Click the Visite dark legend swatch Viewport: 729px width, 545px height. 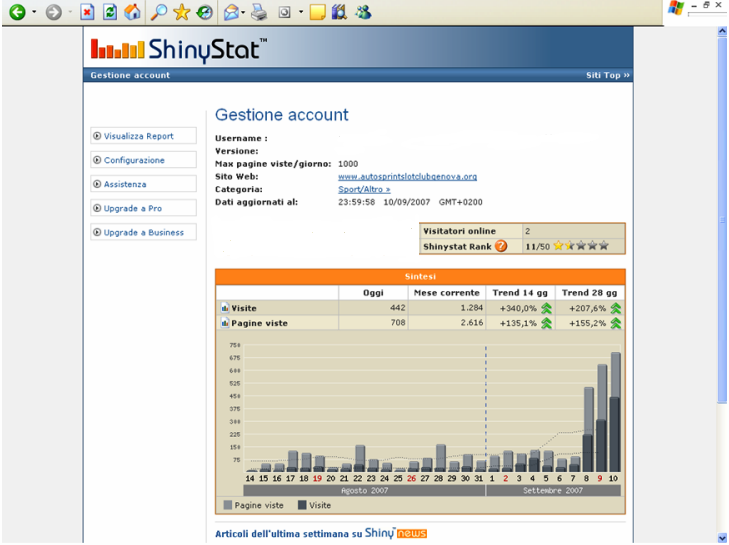[302, 505]
